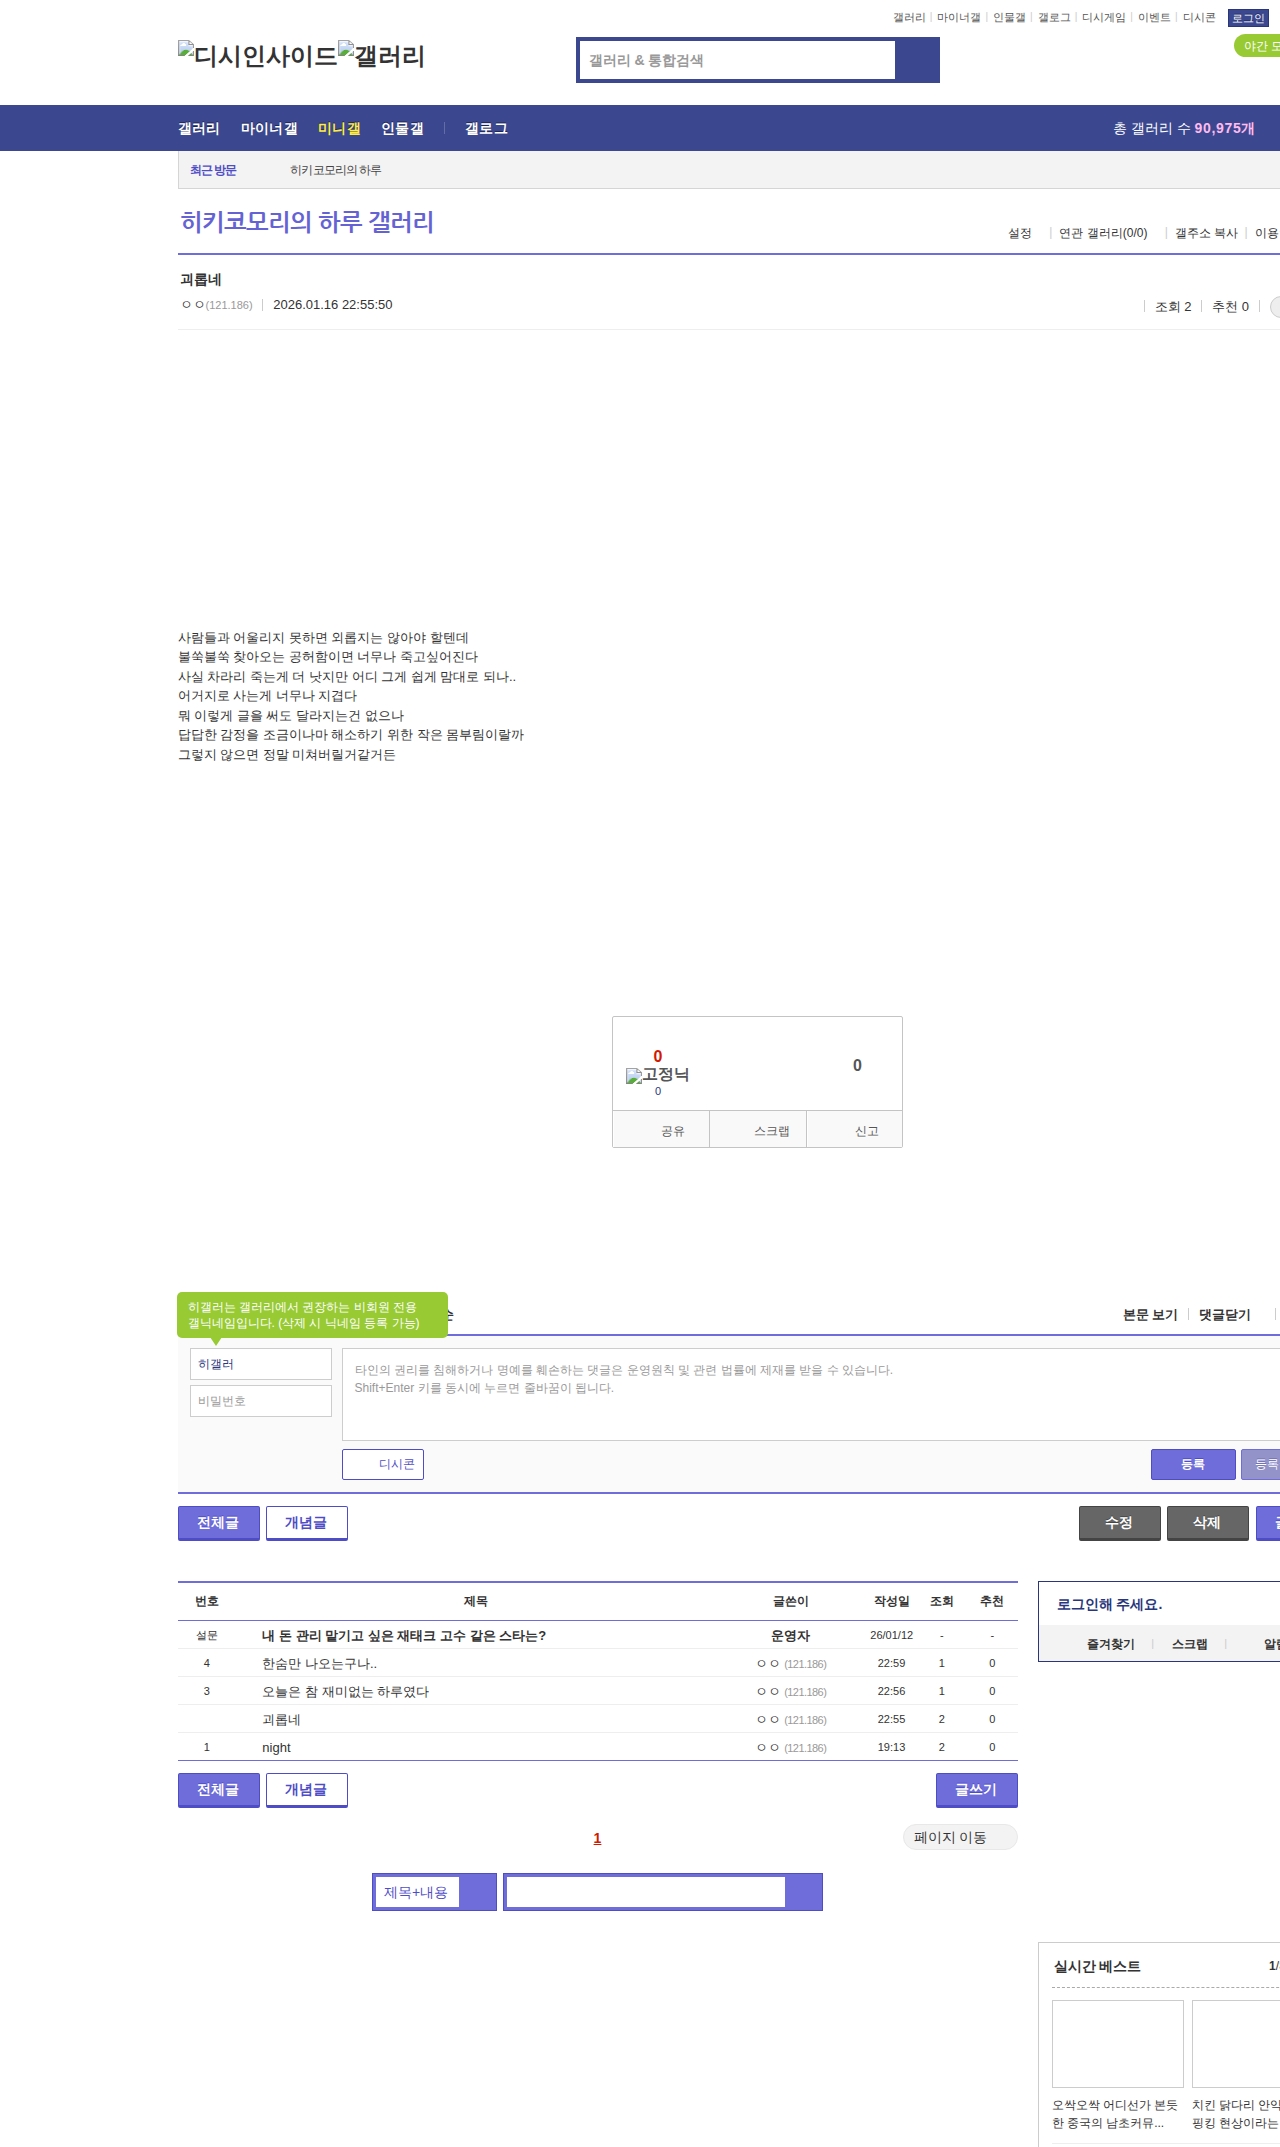This screenshot has width=1280, height=2147.
Task: Click the 히갤러 nickname field
Action: tap(261, 1364)
